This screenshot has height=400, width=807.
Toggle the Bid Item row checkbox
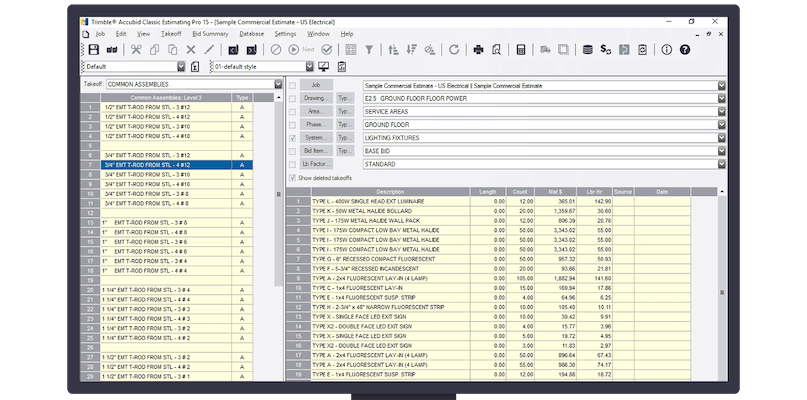tap(292, 151)
